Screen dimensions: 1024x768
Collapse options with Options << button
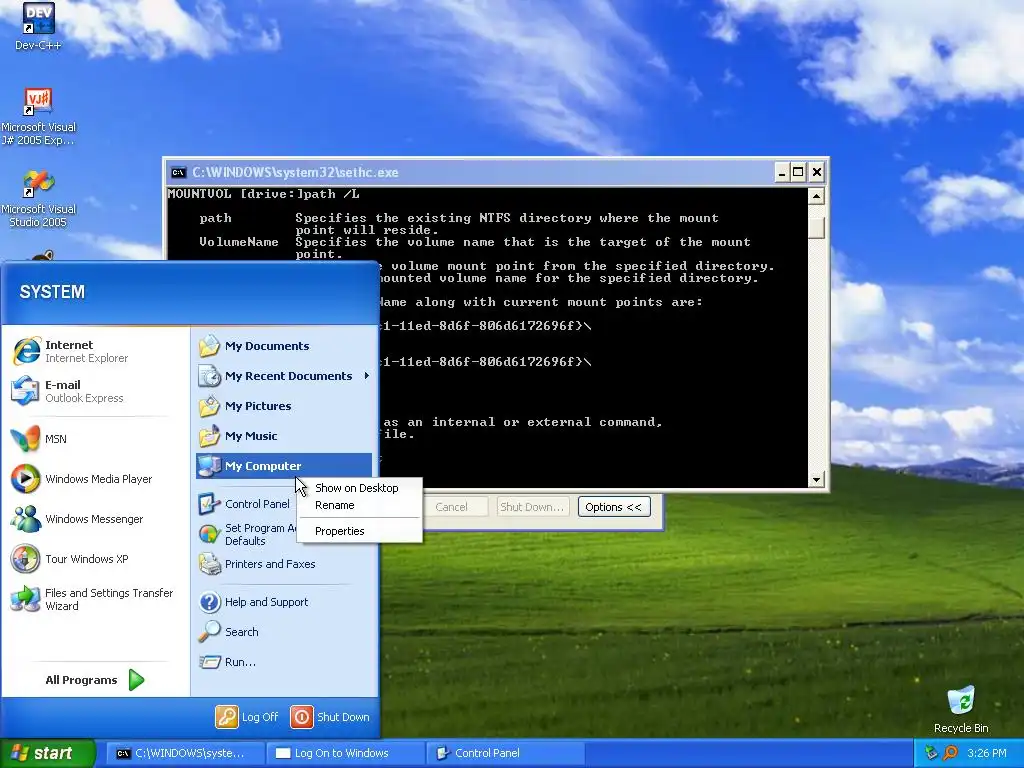coord(614,507)
